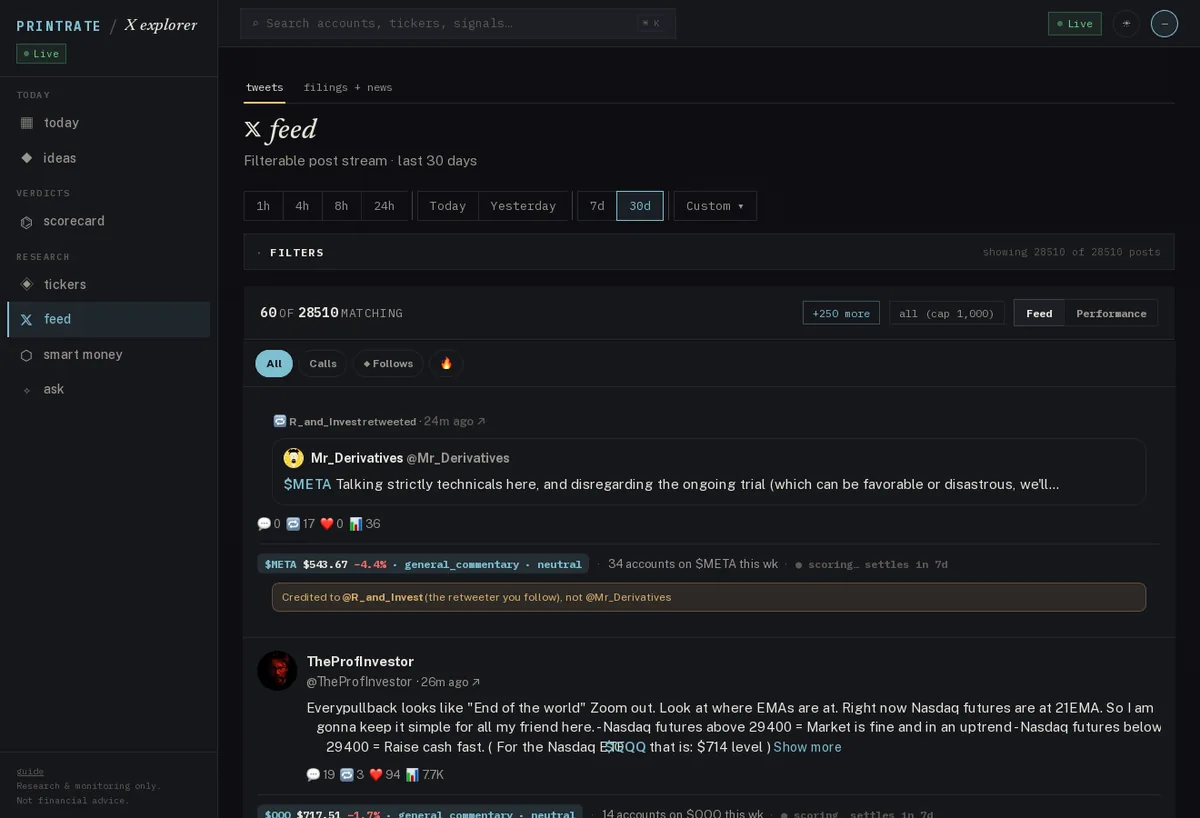Click the heart icon showing 94
This screenshot has width=1200, height=818.
(x=376, y=775)
